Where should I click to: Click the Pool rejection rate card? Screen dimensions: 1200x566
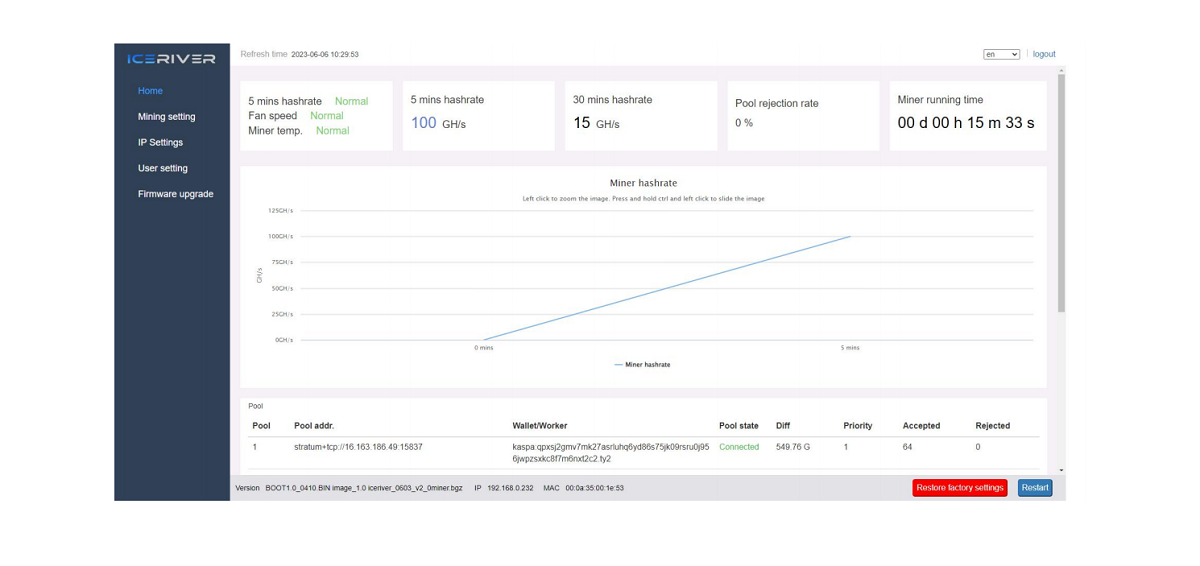(x=802, y=116)
